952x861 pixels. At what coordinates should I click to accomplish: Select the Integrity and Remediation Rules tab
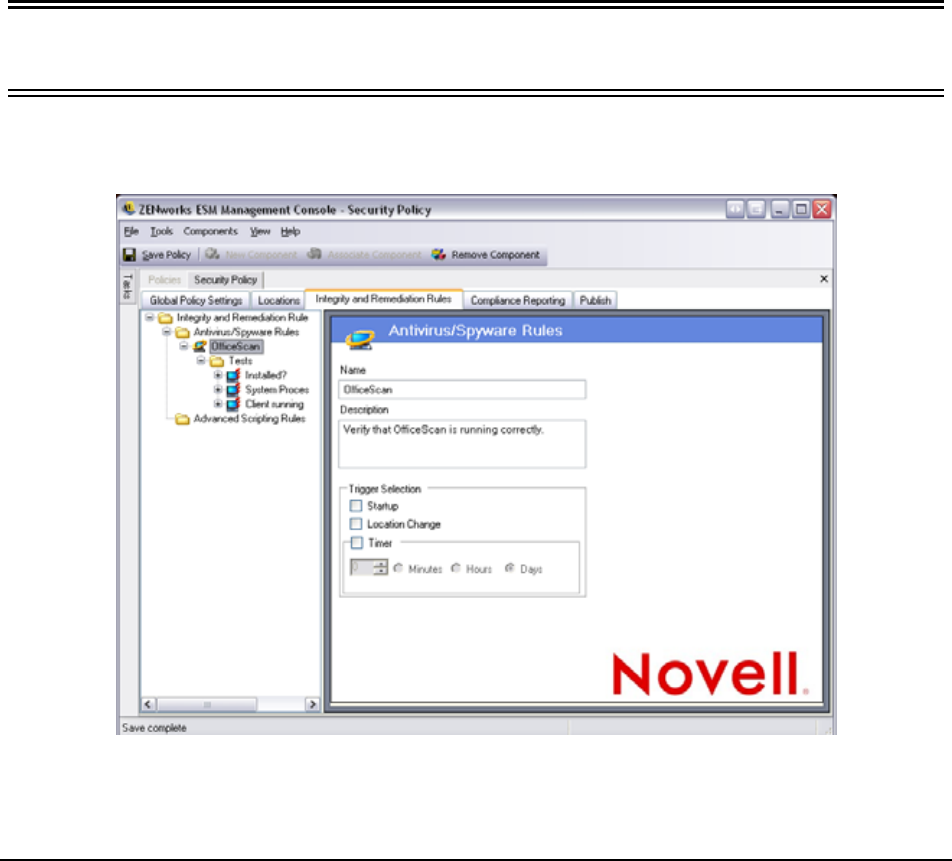(383, 299)
